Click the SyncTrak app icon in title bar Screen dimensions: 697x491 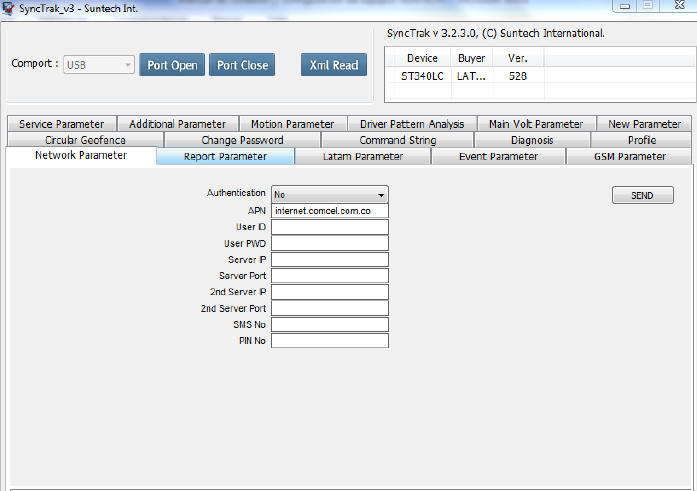pos(9,8)
